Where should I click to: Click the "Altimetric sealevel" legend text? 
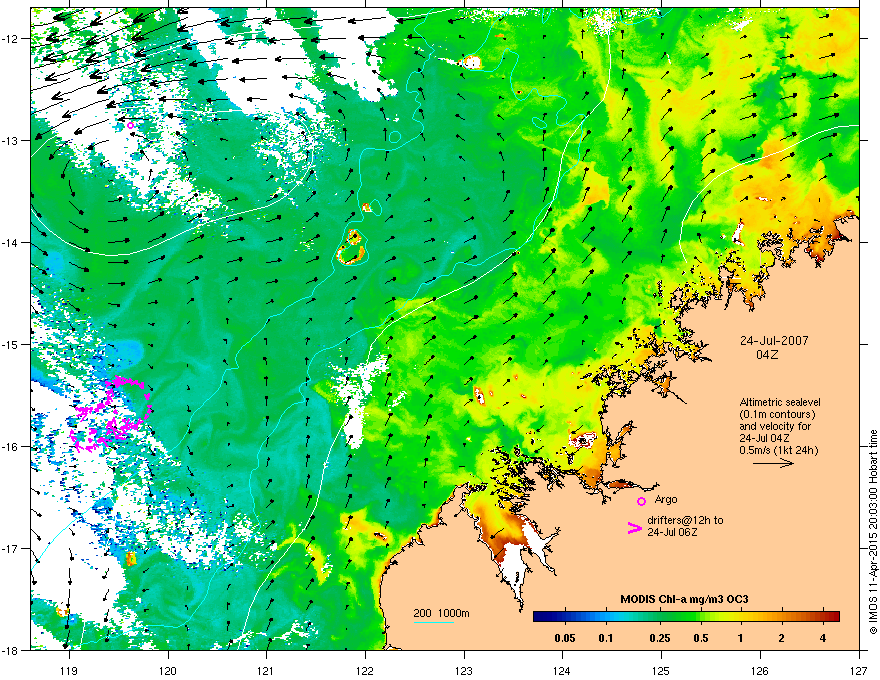780,402
